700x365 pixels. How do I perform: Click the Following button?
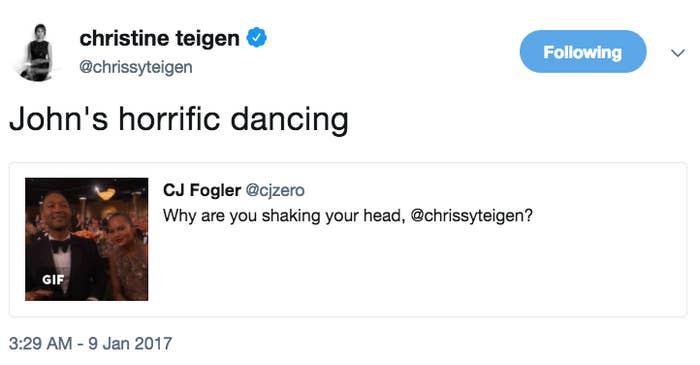pos(583,52)
